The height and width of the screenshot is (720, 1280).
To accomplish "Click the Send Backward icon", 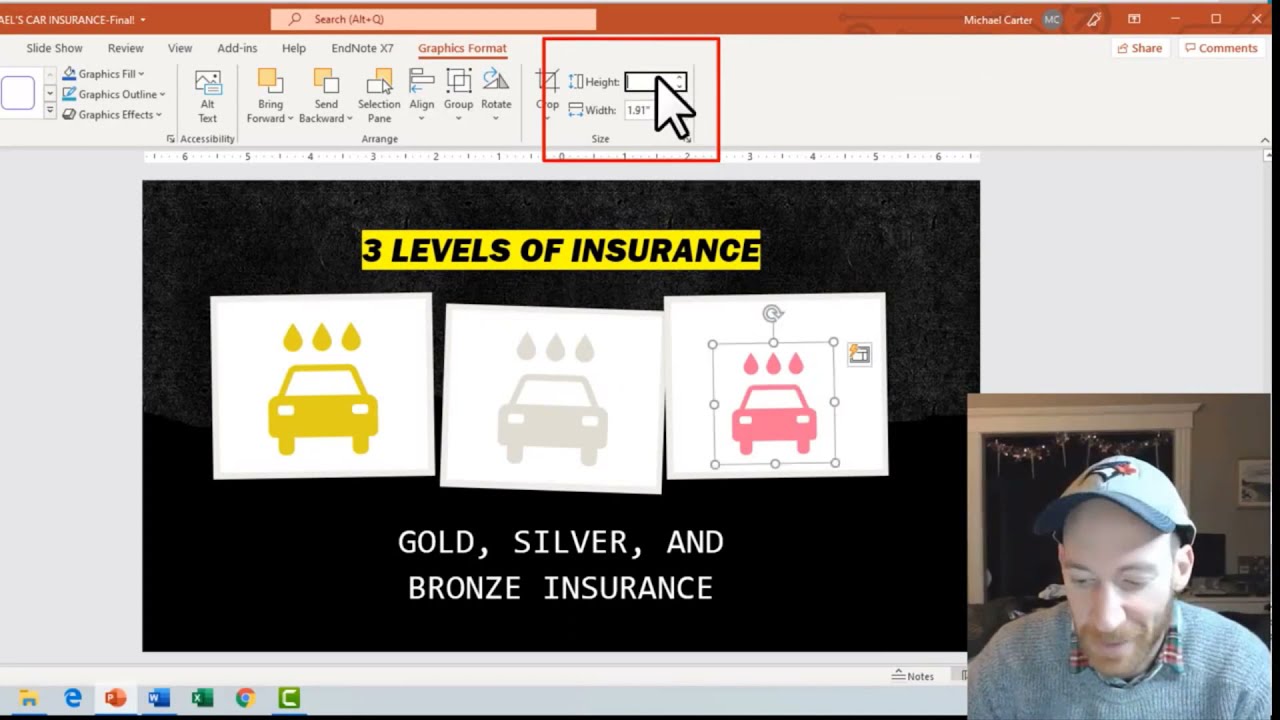I will [326, 81].
